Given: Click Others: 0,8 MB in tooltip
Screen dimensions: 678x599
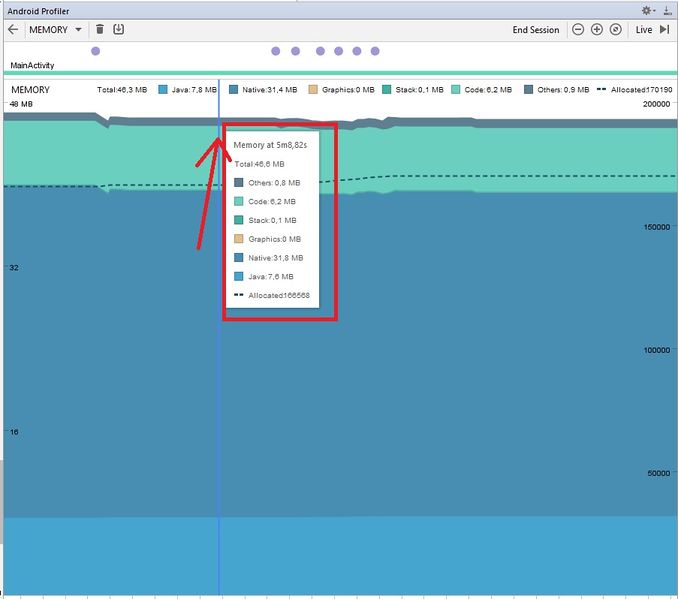Looking at the screenshot, I should coord(267,183).
